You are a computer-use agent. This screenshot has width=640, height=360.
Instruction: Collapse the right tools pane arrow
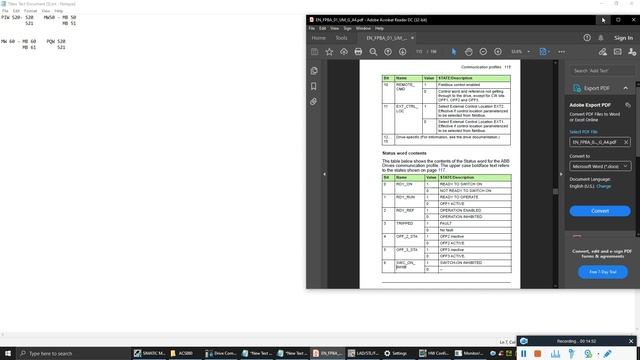pyautogui.click(x=561, y=174)
